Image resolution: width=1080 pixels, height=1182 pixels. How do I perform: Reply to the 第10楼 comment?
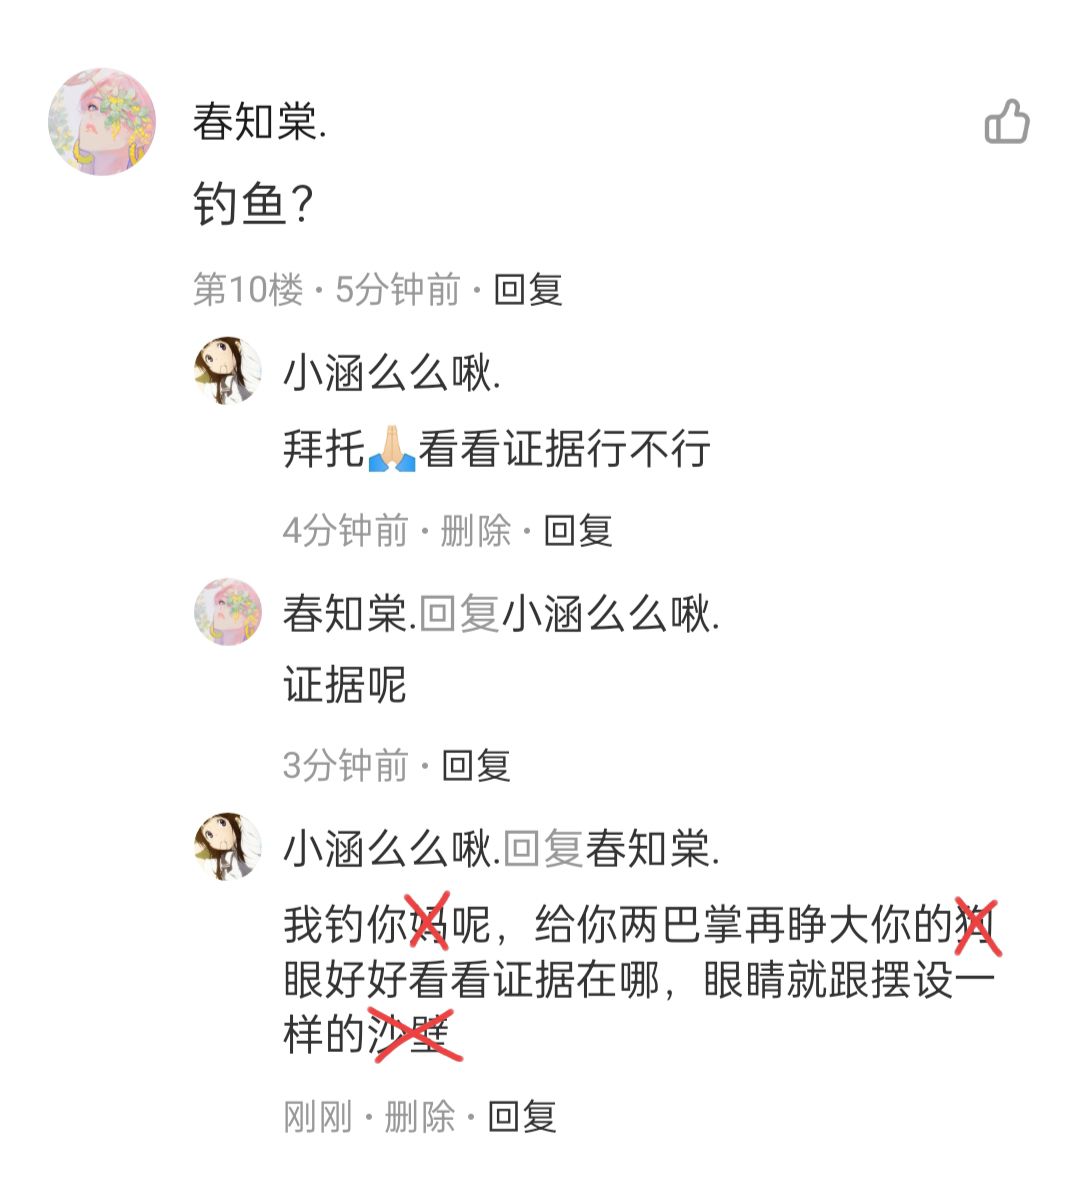(x=528, y=289)
